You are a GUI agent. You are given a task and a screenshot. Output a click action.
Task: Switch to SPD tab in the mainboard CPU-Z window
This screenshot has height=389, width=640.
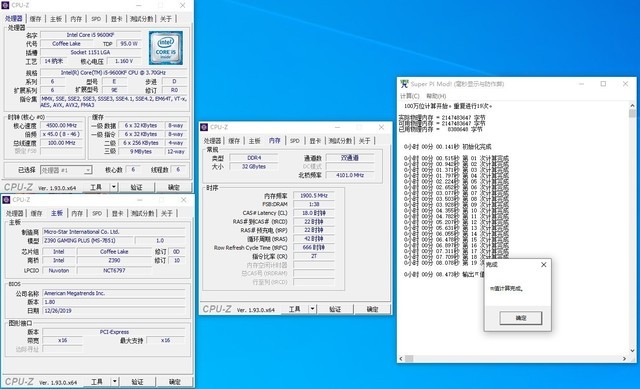[x=97, y=213]
